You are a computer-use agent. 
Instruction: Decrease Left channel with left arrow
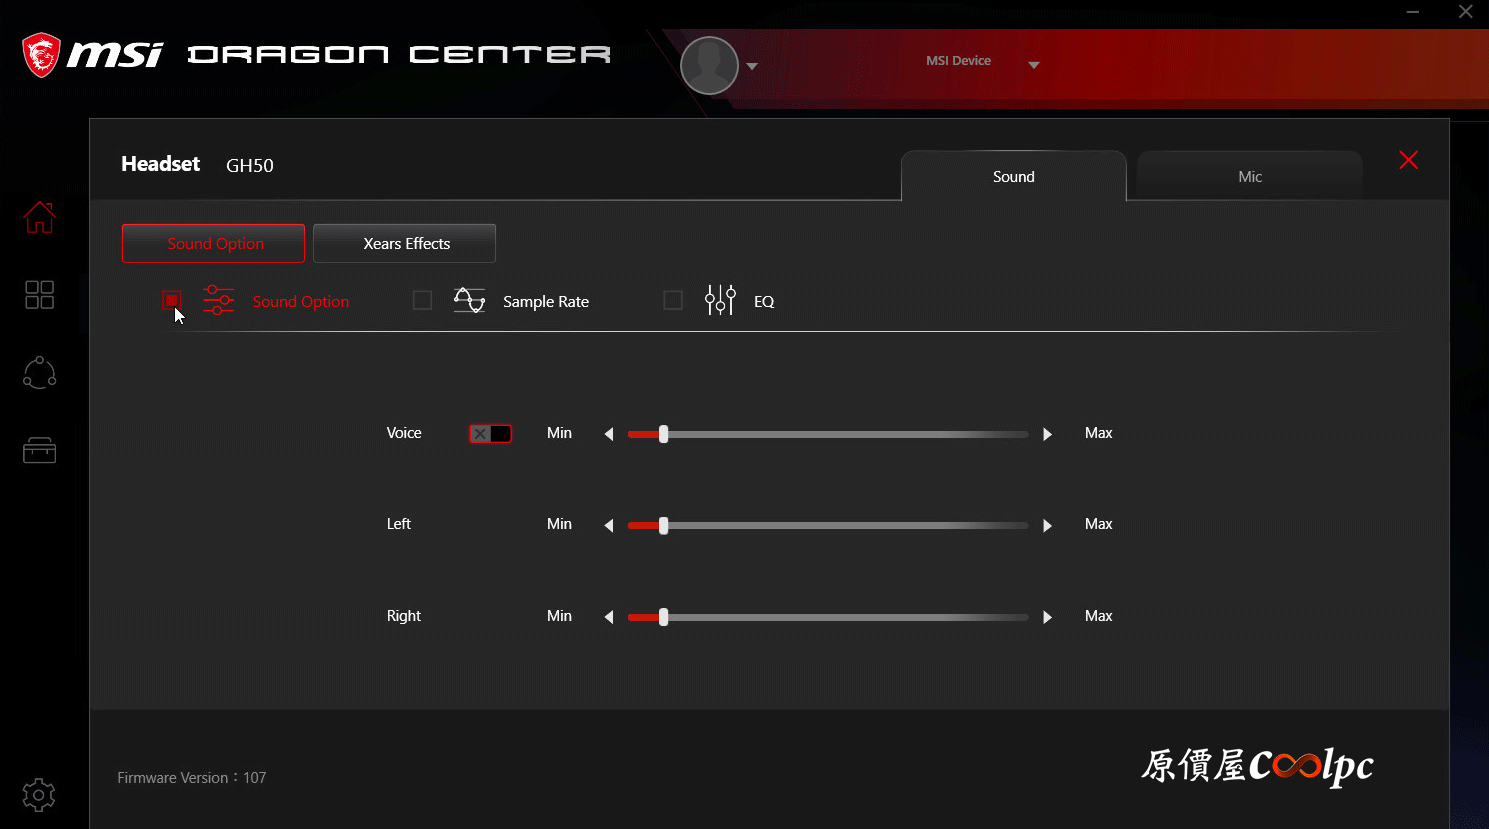coord(608,525)
